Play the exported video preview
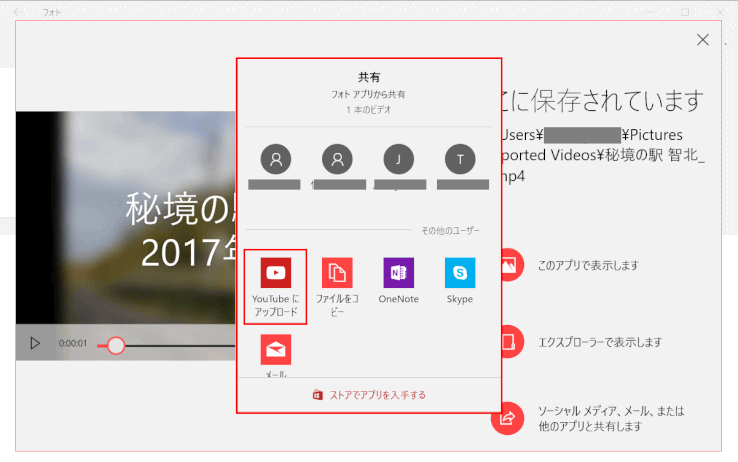Image resolution: width=738 pixels, height=462 pixels. click(35, 343)
